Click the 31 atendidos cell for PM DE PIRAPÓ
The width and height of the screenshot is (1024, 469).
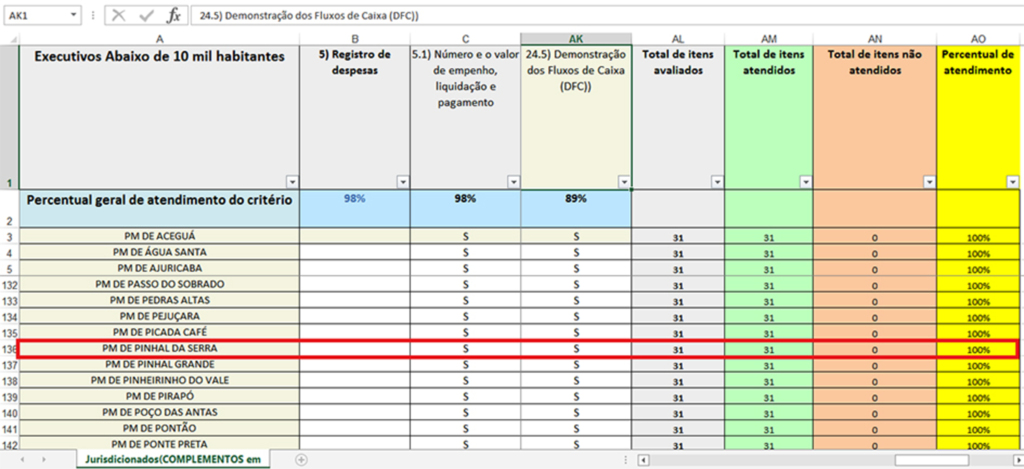pos(769,397)
